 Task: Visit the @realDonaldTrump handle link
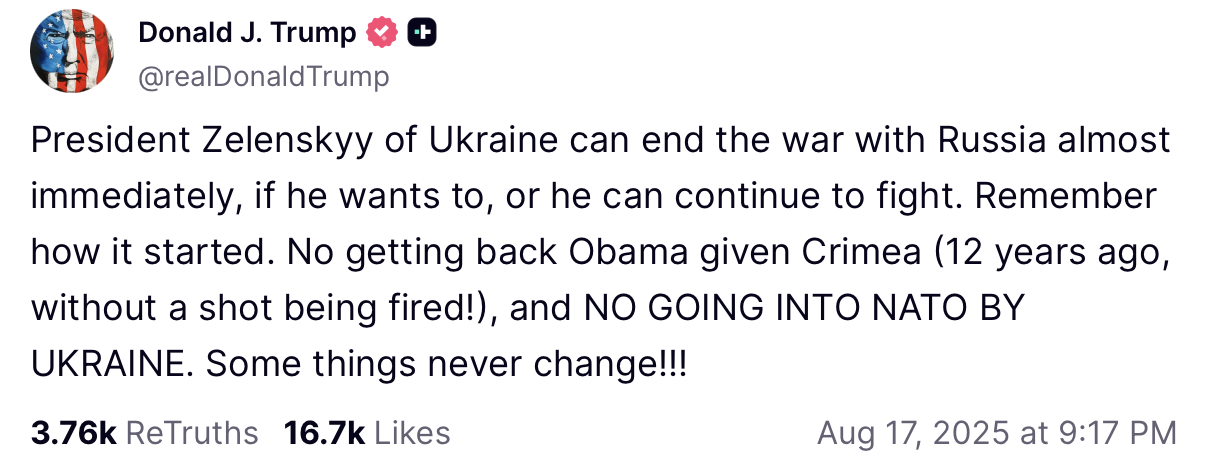pos(263,77)
